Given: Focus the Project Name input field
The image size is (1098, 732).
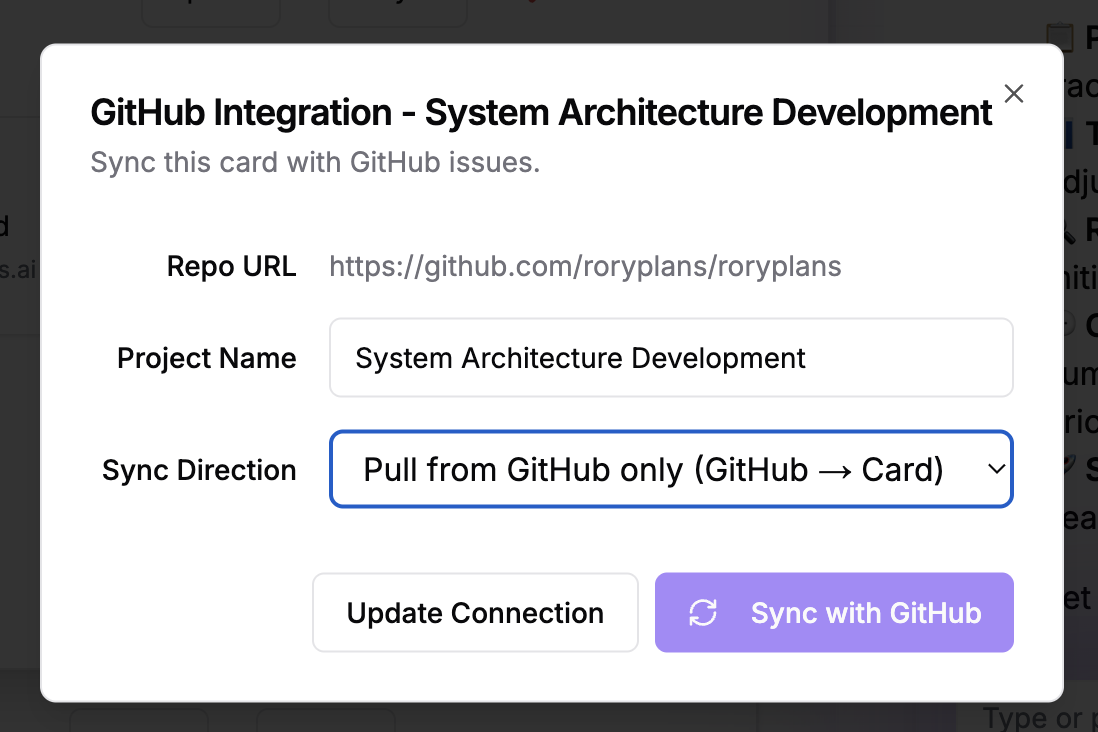Looking at the screenshot, I should 670,358.
